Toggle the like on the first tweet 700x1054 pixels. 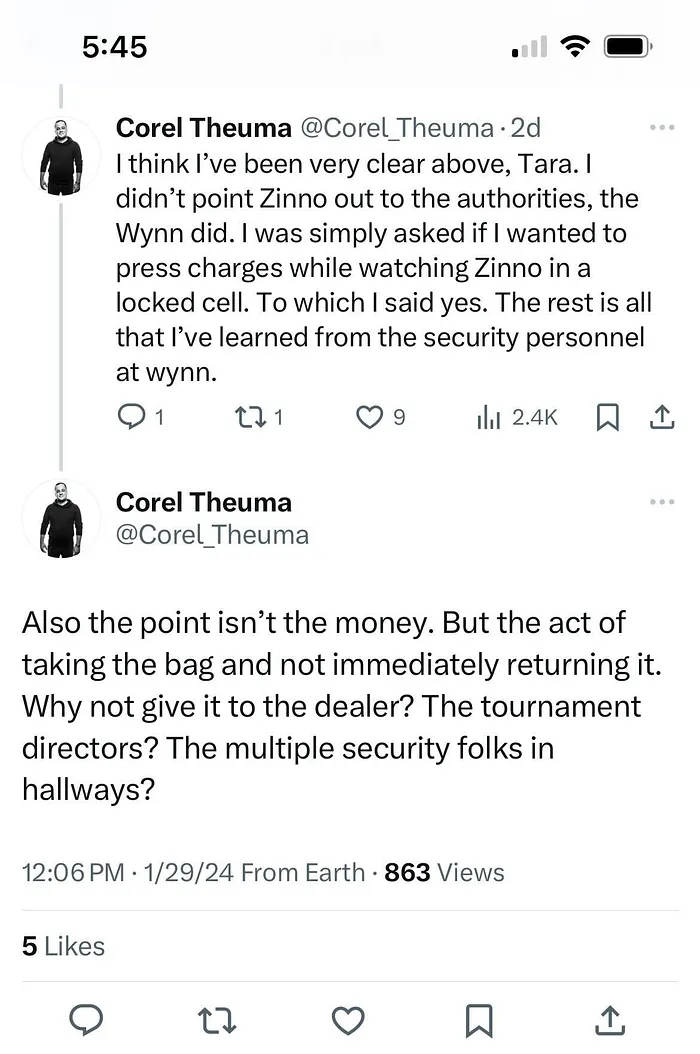369,417
